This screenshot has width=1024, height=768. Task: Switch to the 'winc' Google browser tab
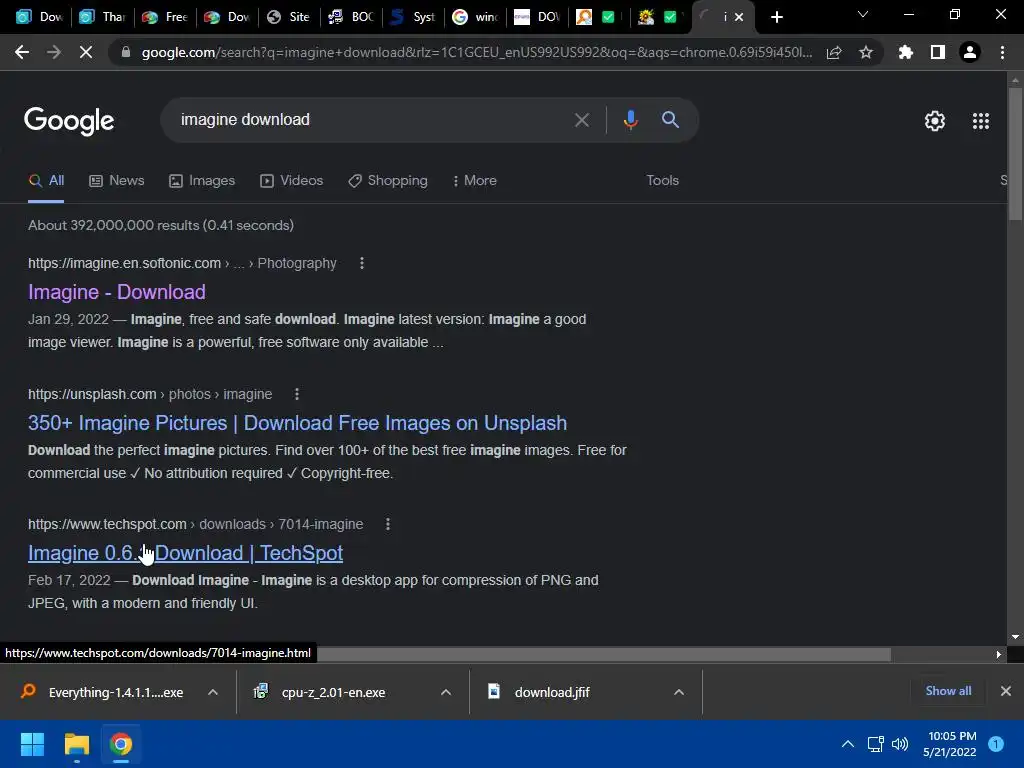[x=475, y=17]
